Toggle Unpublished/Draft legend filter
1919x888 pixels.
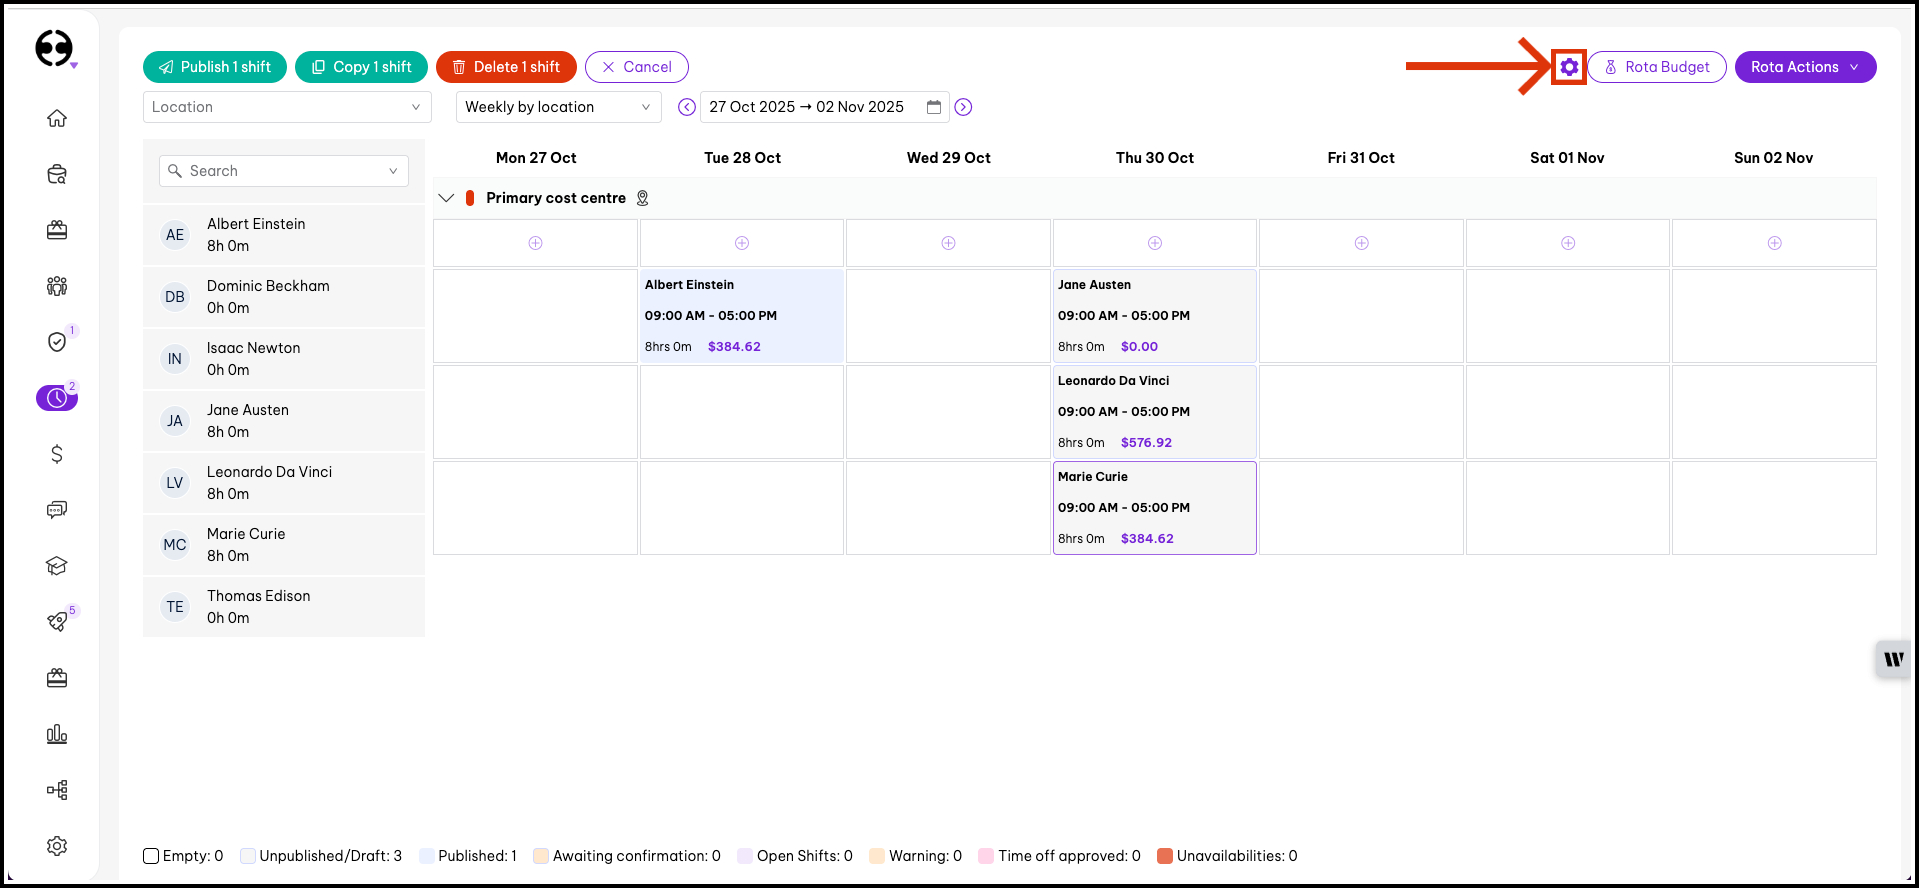[248, 856]
